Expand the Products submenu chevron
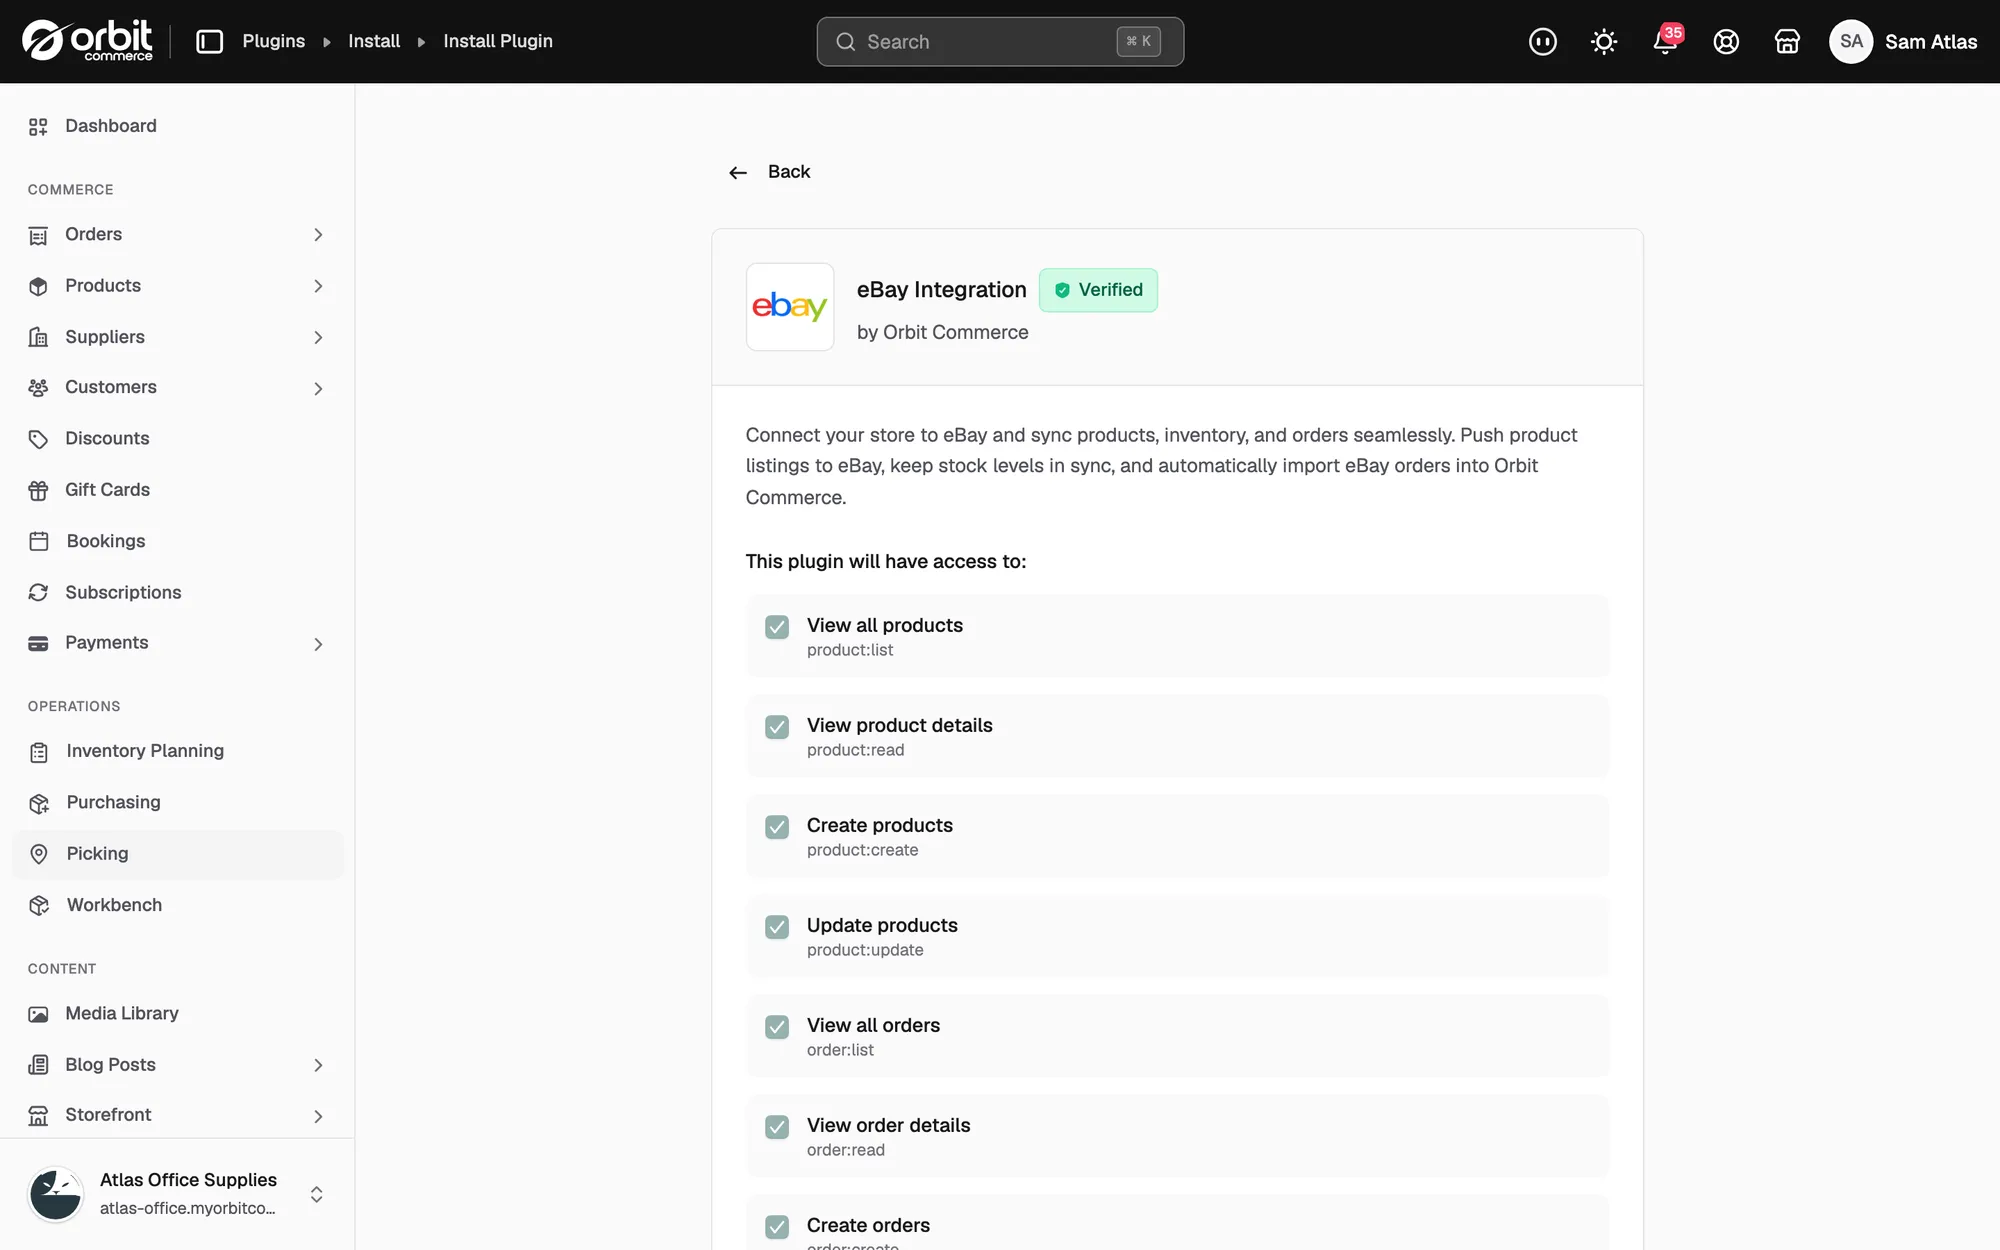2000x1250 pixels. [318, 286]
